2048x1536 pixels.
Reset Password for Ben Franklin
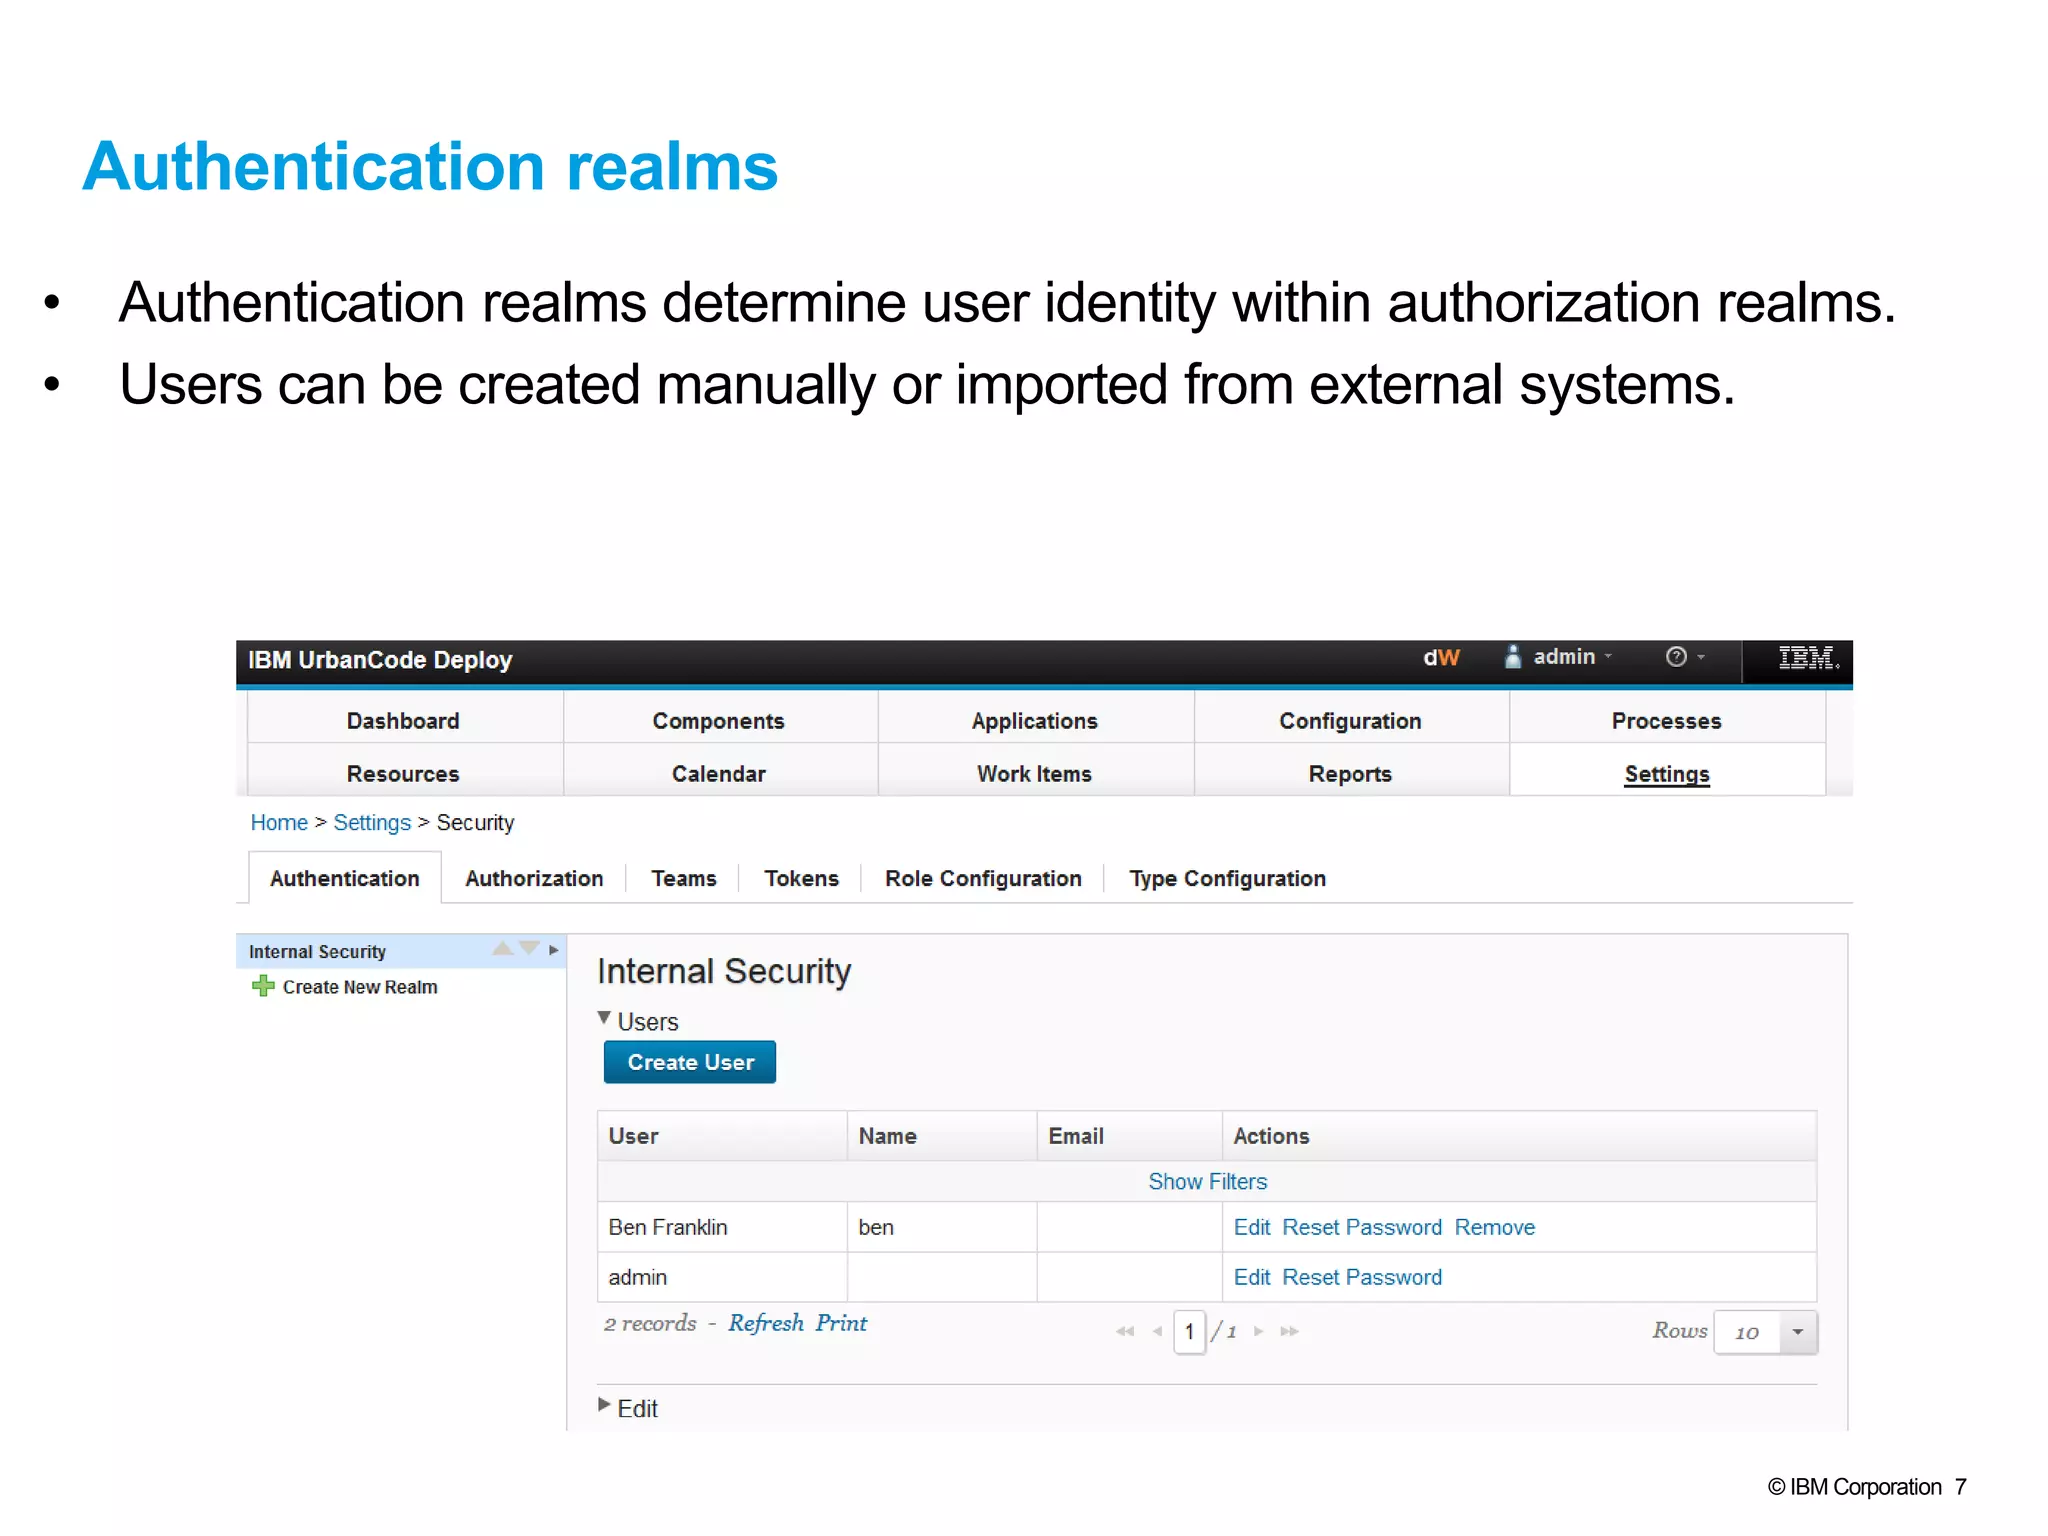(x=1362, y=1227)
